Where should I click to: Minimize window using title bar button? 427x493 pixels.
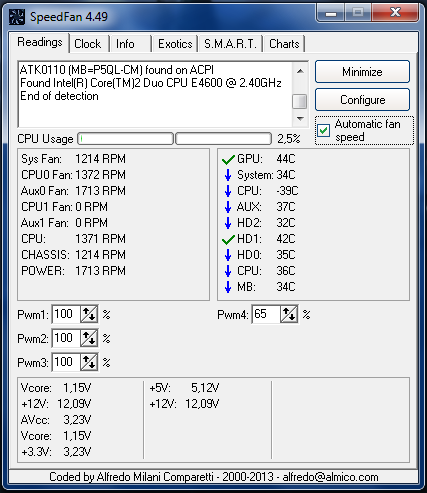(331, 13)
